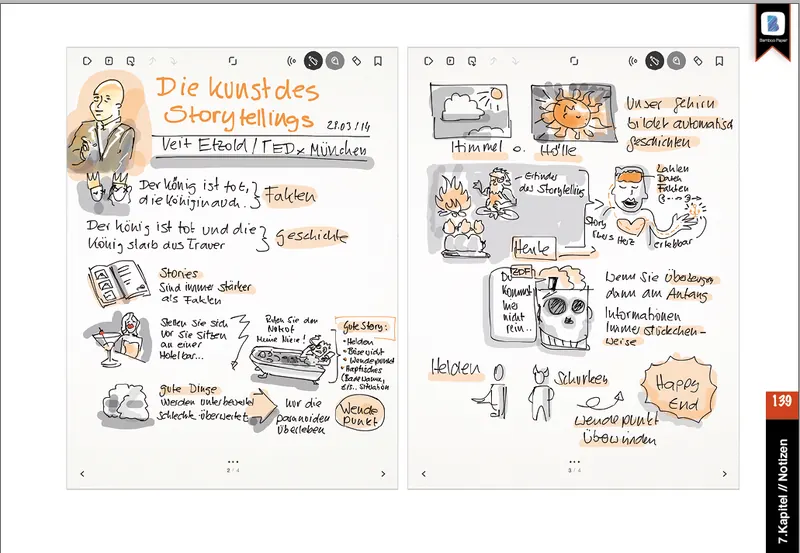Click the three-dot page indicator above '3 / 4'
Viewport: 800px width, 553px height.
tap(574, 462)
